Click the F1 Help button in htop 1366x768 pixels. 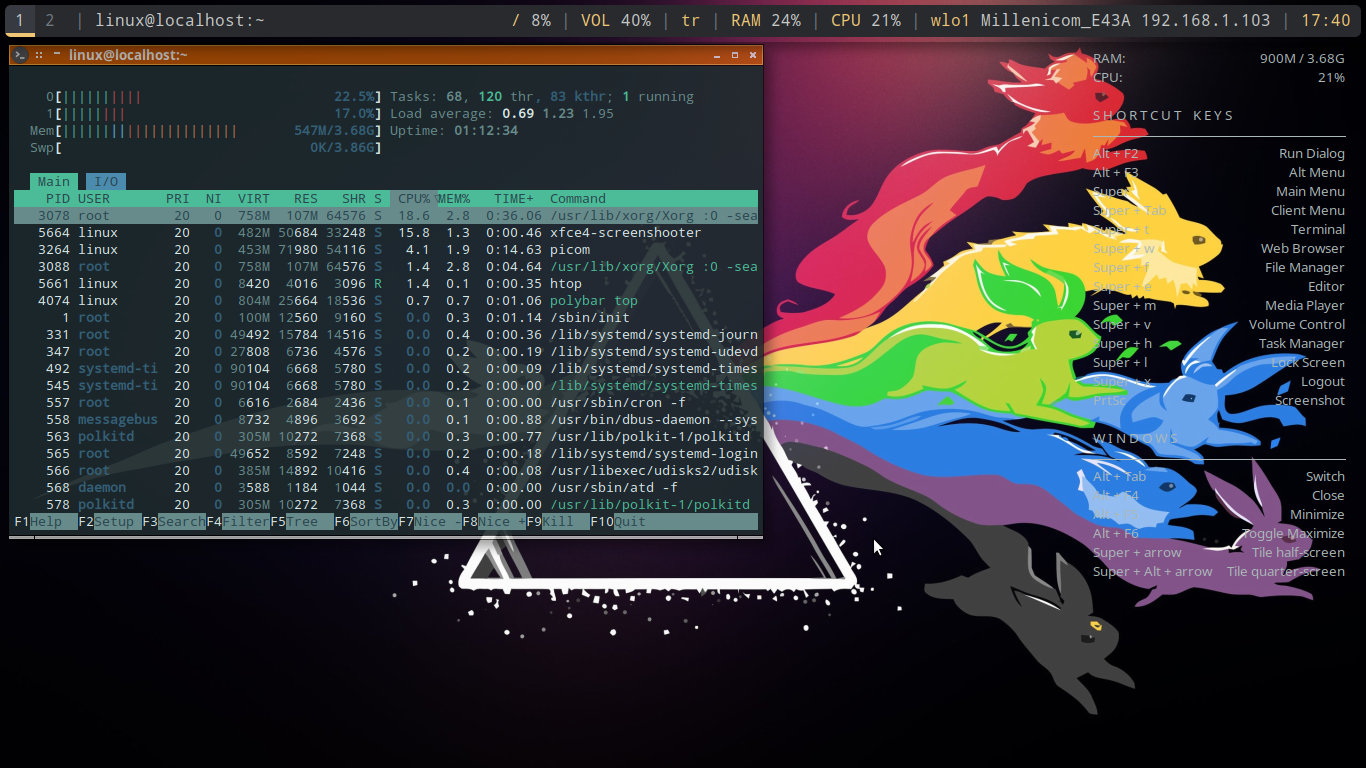(46, 522)
